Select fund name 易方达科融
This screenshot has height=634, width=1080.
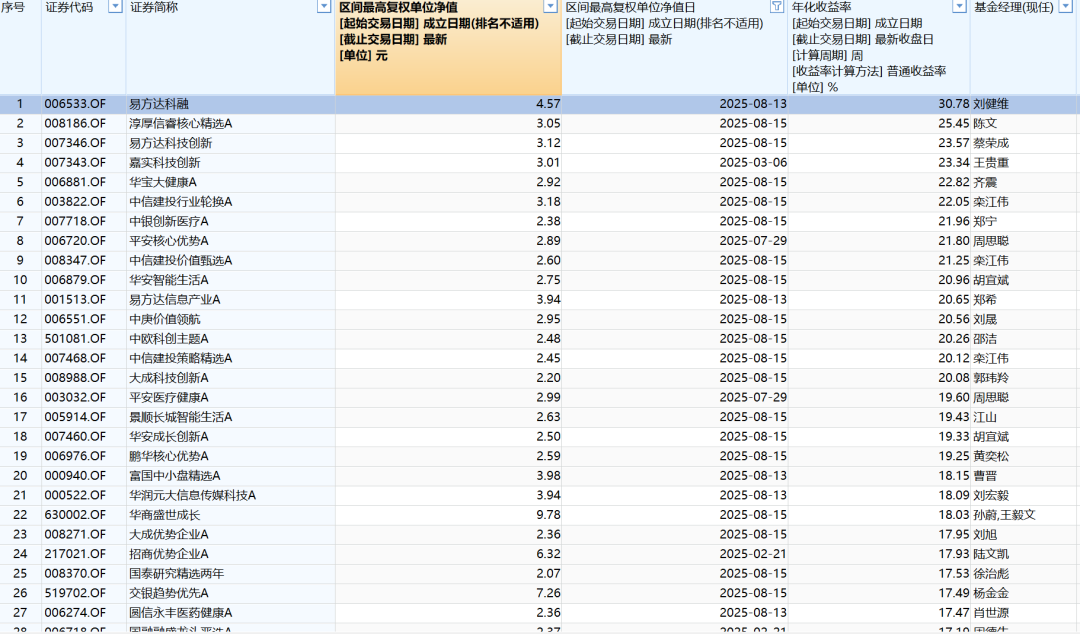pyautogui.click(x=158, y=104)
